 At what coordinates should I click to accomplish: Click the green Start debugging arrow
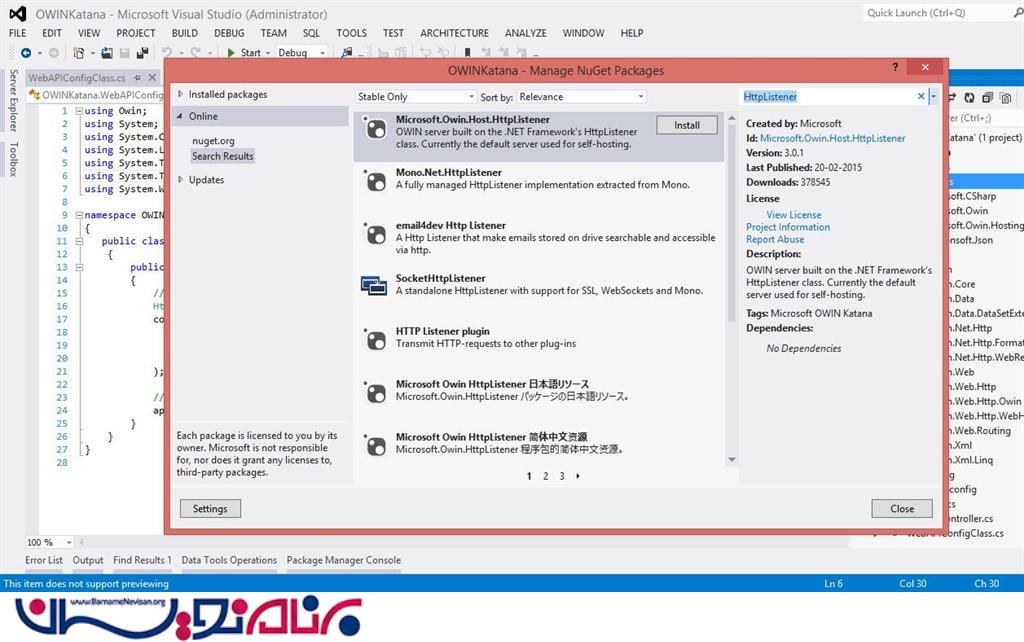[231, 53]
